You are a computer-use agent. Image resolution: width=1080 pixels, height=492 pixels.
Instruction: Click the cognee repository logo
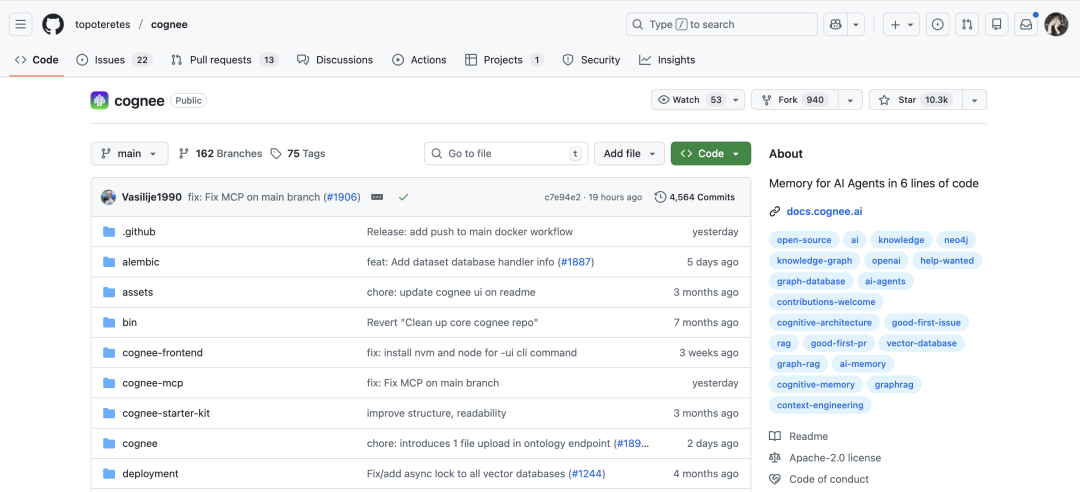pyautogui.click(x=100, y=101)
